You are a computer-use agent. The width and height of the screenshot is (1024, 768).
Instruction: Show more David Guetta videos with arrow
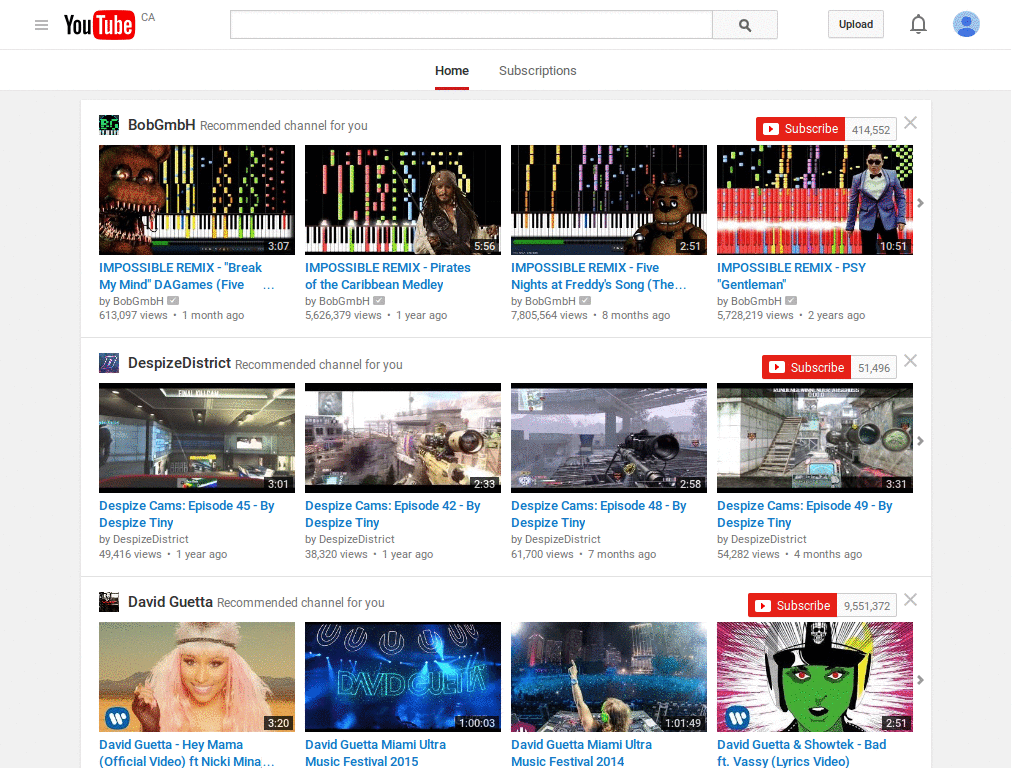click(x=920, y=680)
